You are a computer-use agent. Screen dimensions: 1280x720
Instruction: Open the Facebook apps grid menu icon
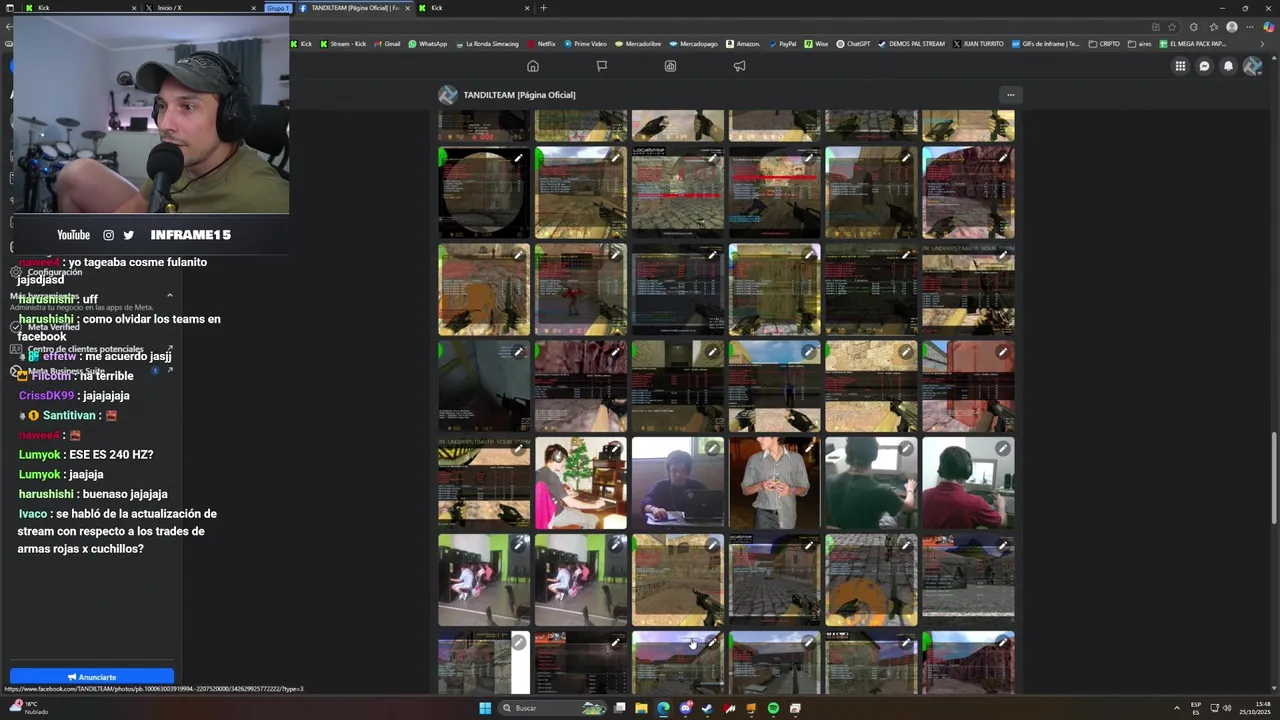[1180, 66]
